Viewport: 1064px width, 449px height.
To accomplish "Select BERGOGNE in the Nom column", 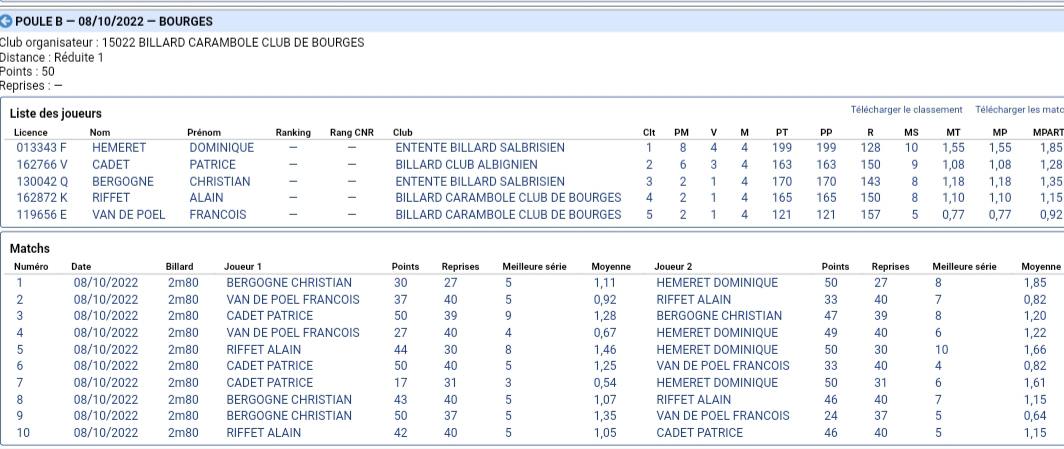I will tap(123, 181).
